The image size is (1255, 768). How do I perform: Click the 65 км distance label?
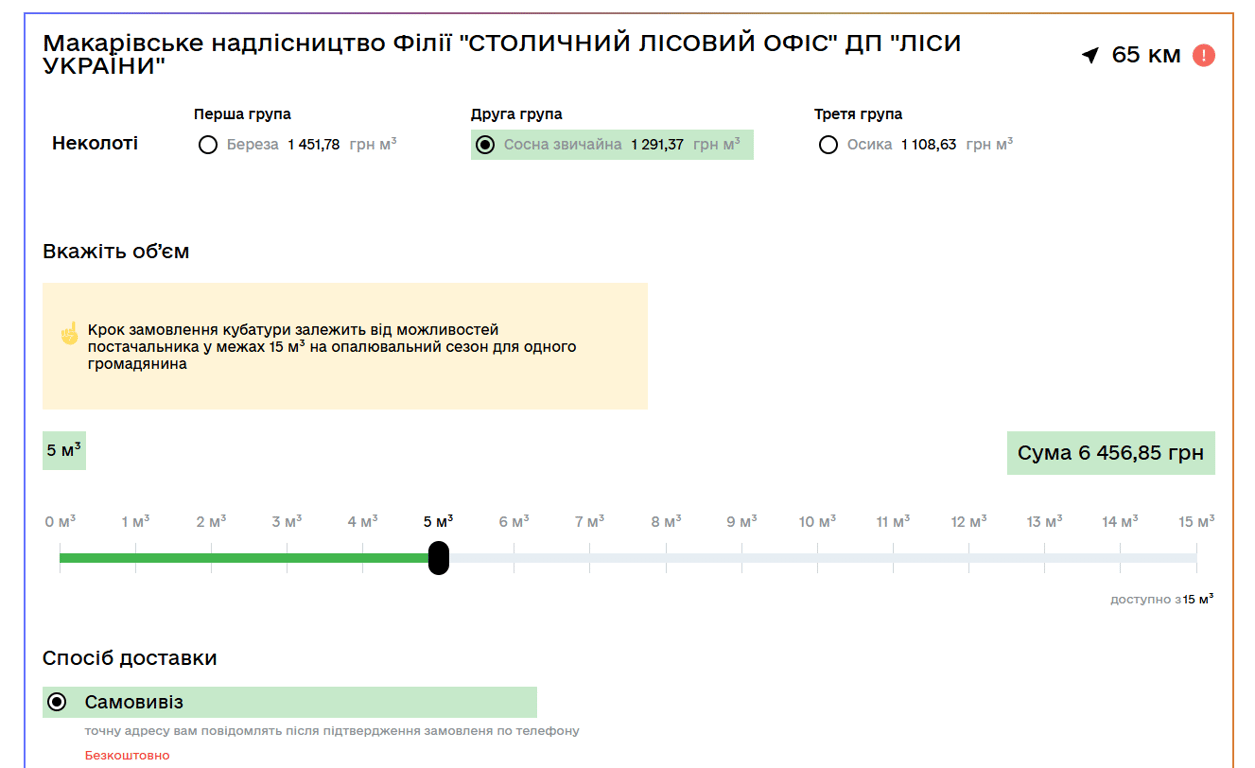click(x=1146, y=55)
